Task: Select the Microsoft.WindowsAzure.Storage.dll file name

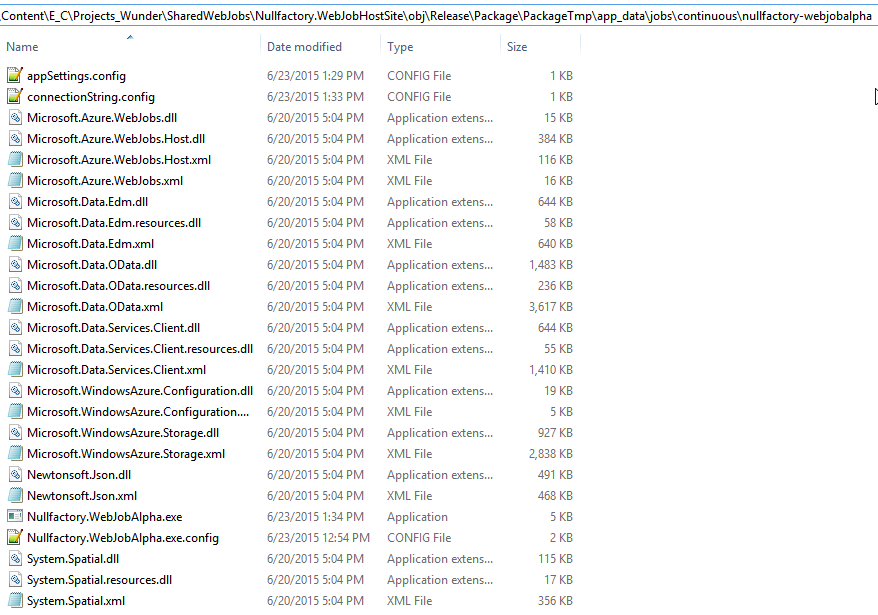Action: [123, 432]
